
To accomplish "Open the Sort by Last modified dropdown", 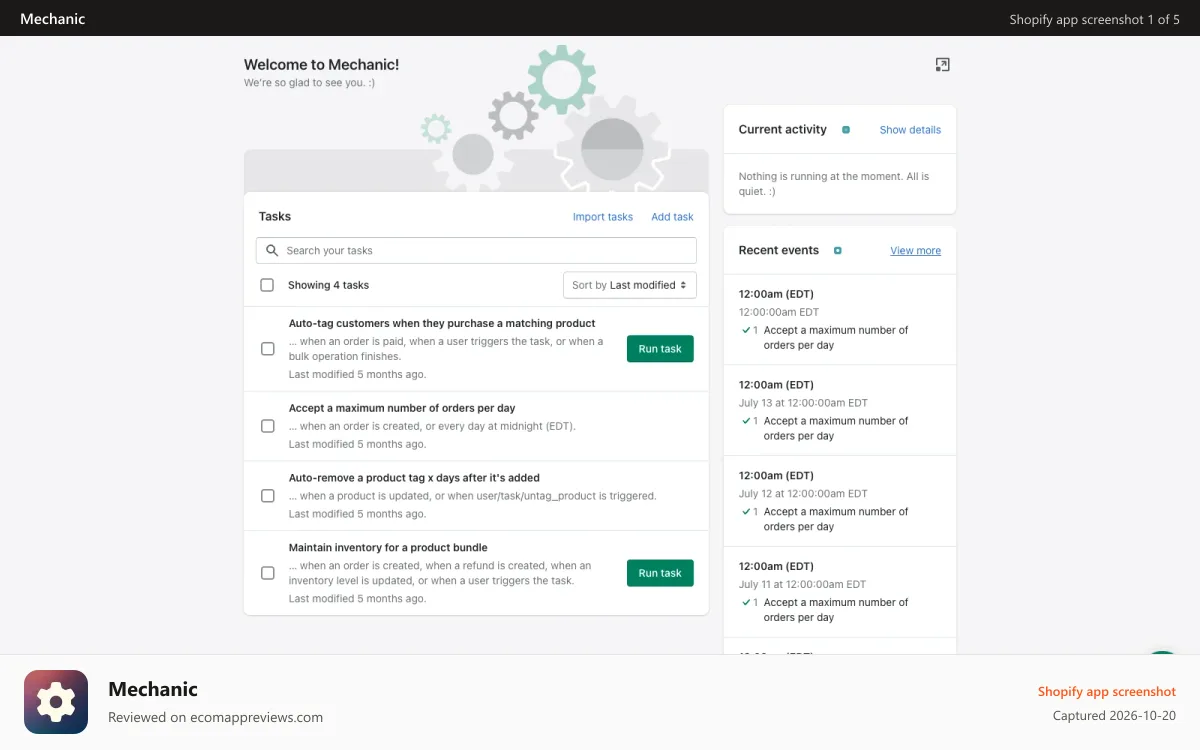I will point(630,285).
